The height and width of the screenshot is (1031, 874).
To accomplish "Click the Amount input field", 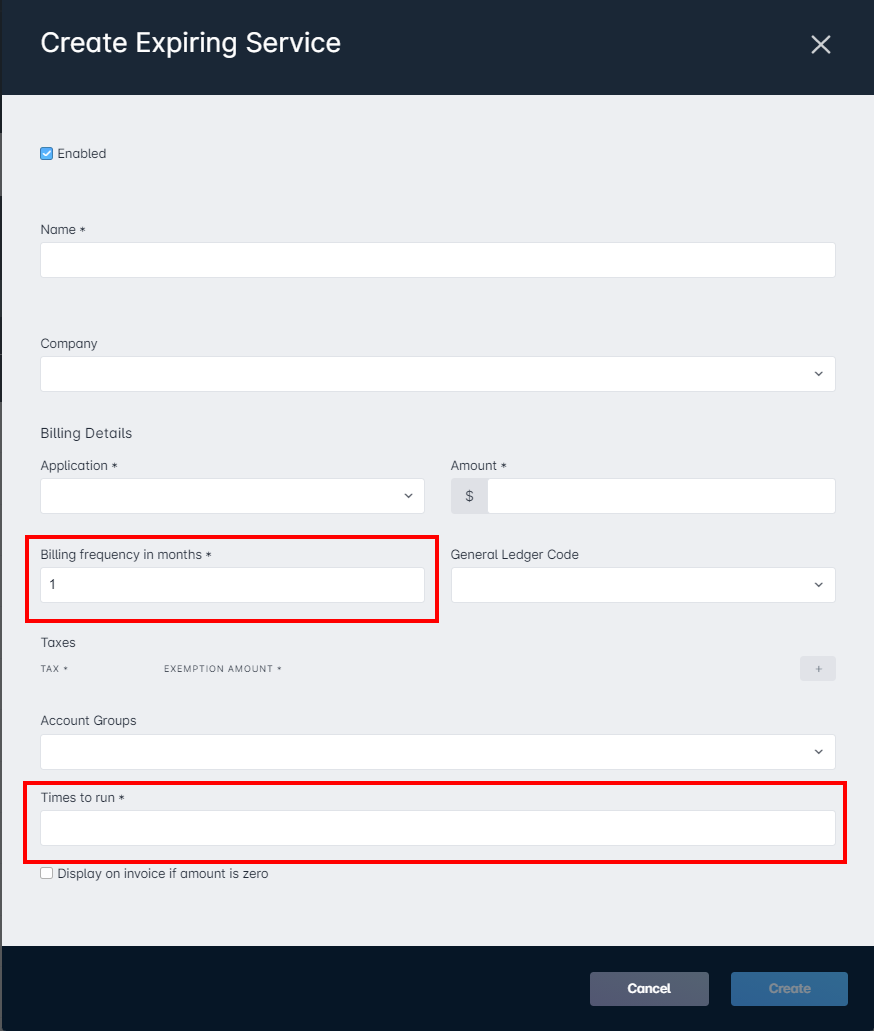I will click(x=661, y=496).
